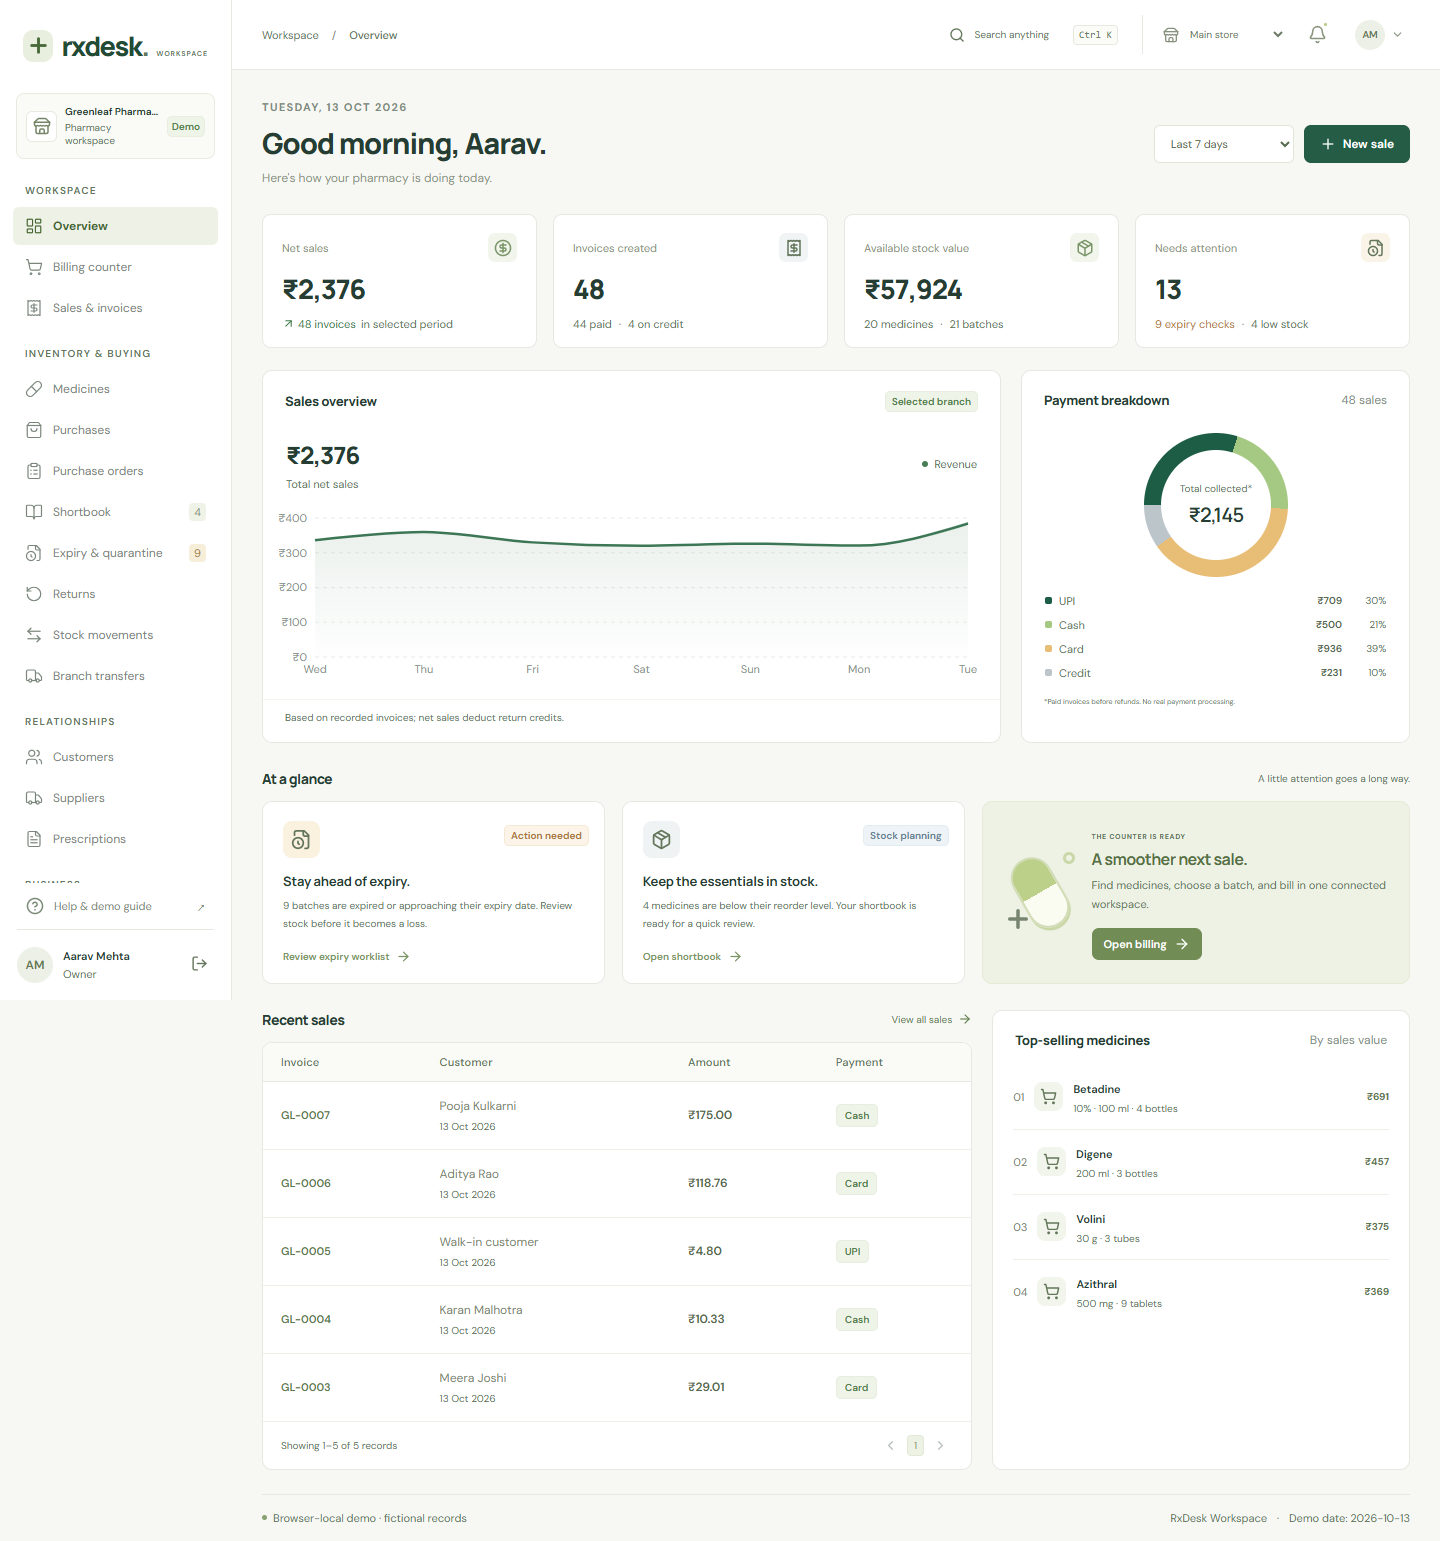Click the Card legend color swatch
The width and height of the screenshot is (1440, 1541).
[x=1048, y=649]
